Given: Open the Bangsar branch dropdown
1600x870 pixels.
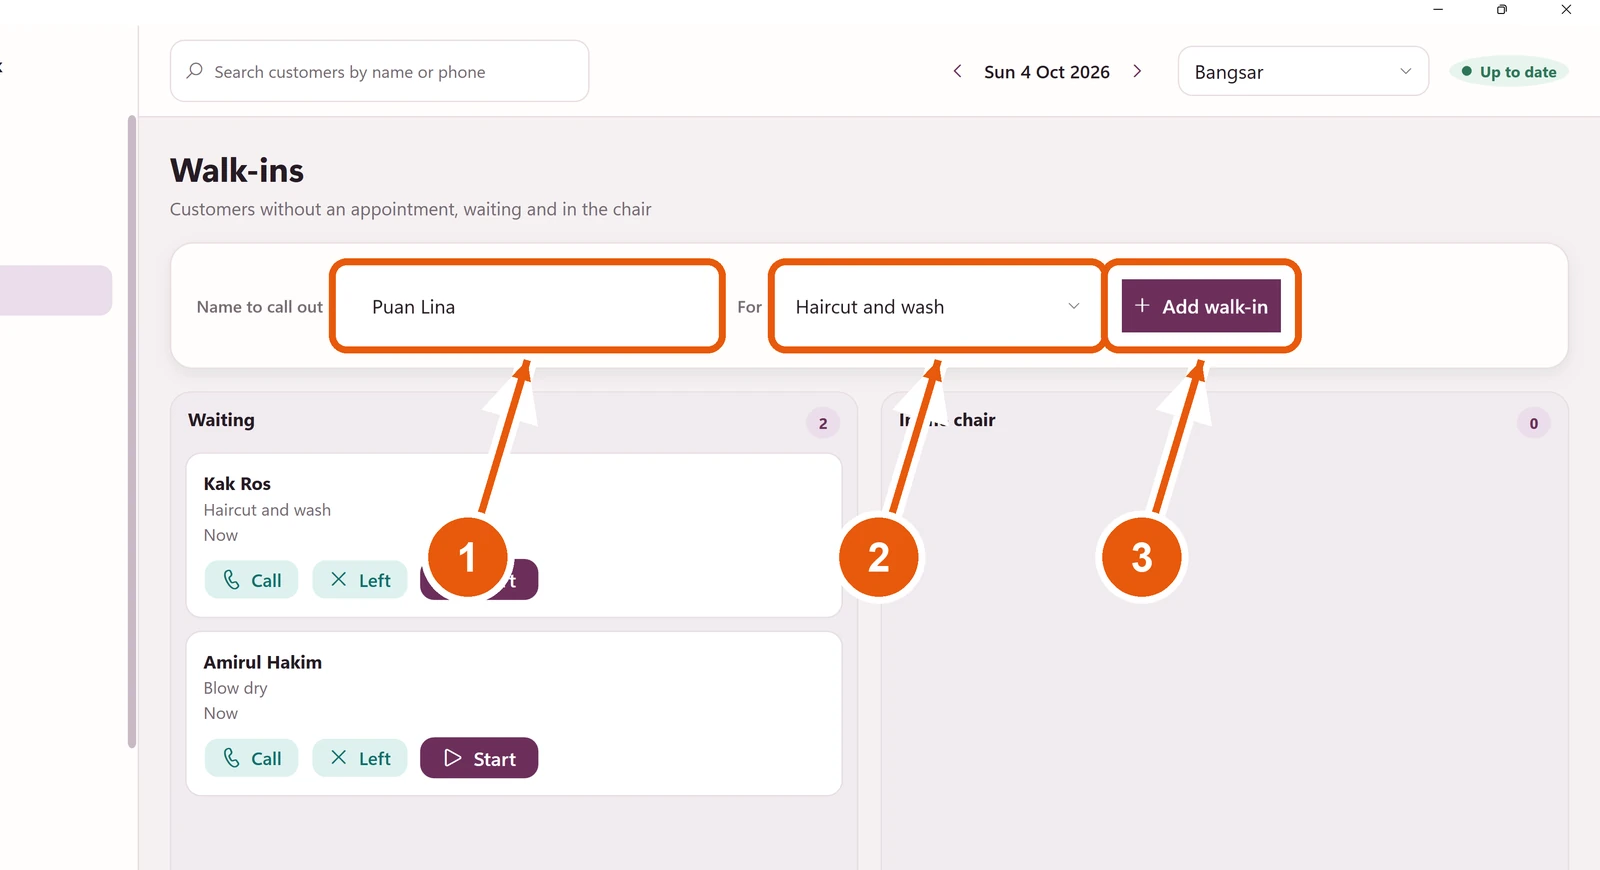Looking at the screenshot, I should coord(1303,71).
